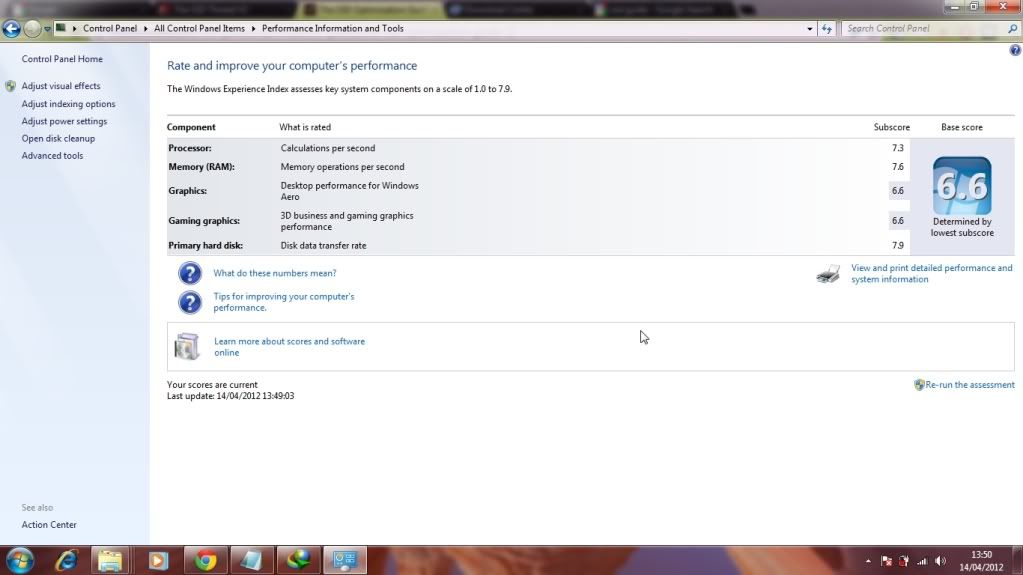1023x575 pixels.
Task: Open Windows Media Player from the taskbar
Action: pos(158,560)
